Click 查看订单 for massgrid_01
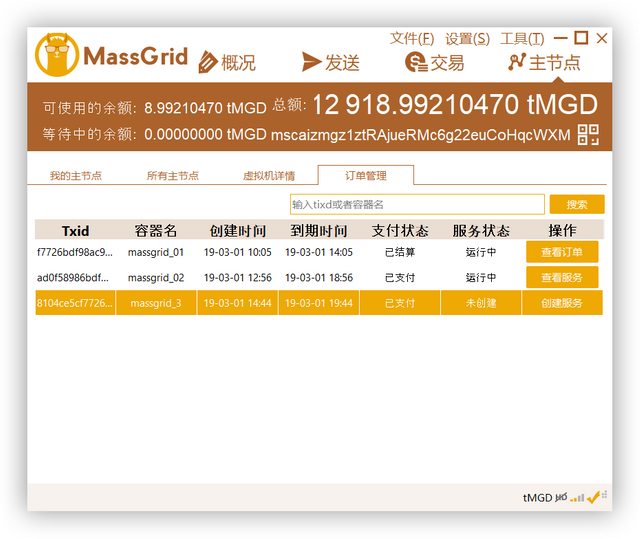The width and height of the screenshot is (640, 539). (x=562, y=252)
